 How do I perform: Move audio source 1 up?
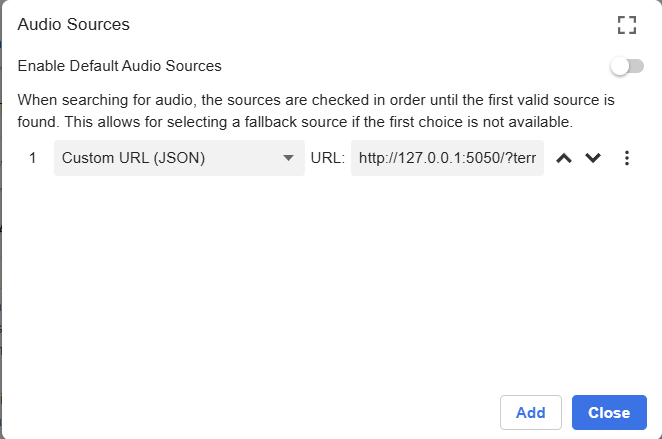[x=564, y=158]
